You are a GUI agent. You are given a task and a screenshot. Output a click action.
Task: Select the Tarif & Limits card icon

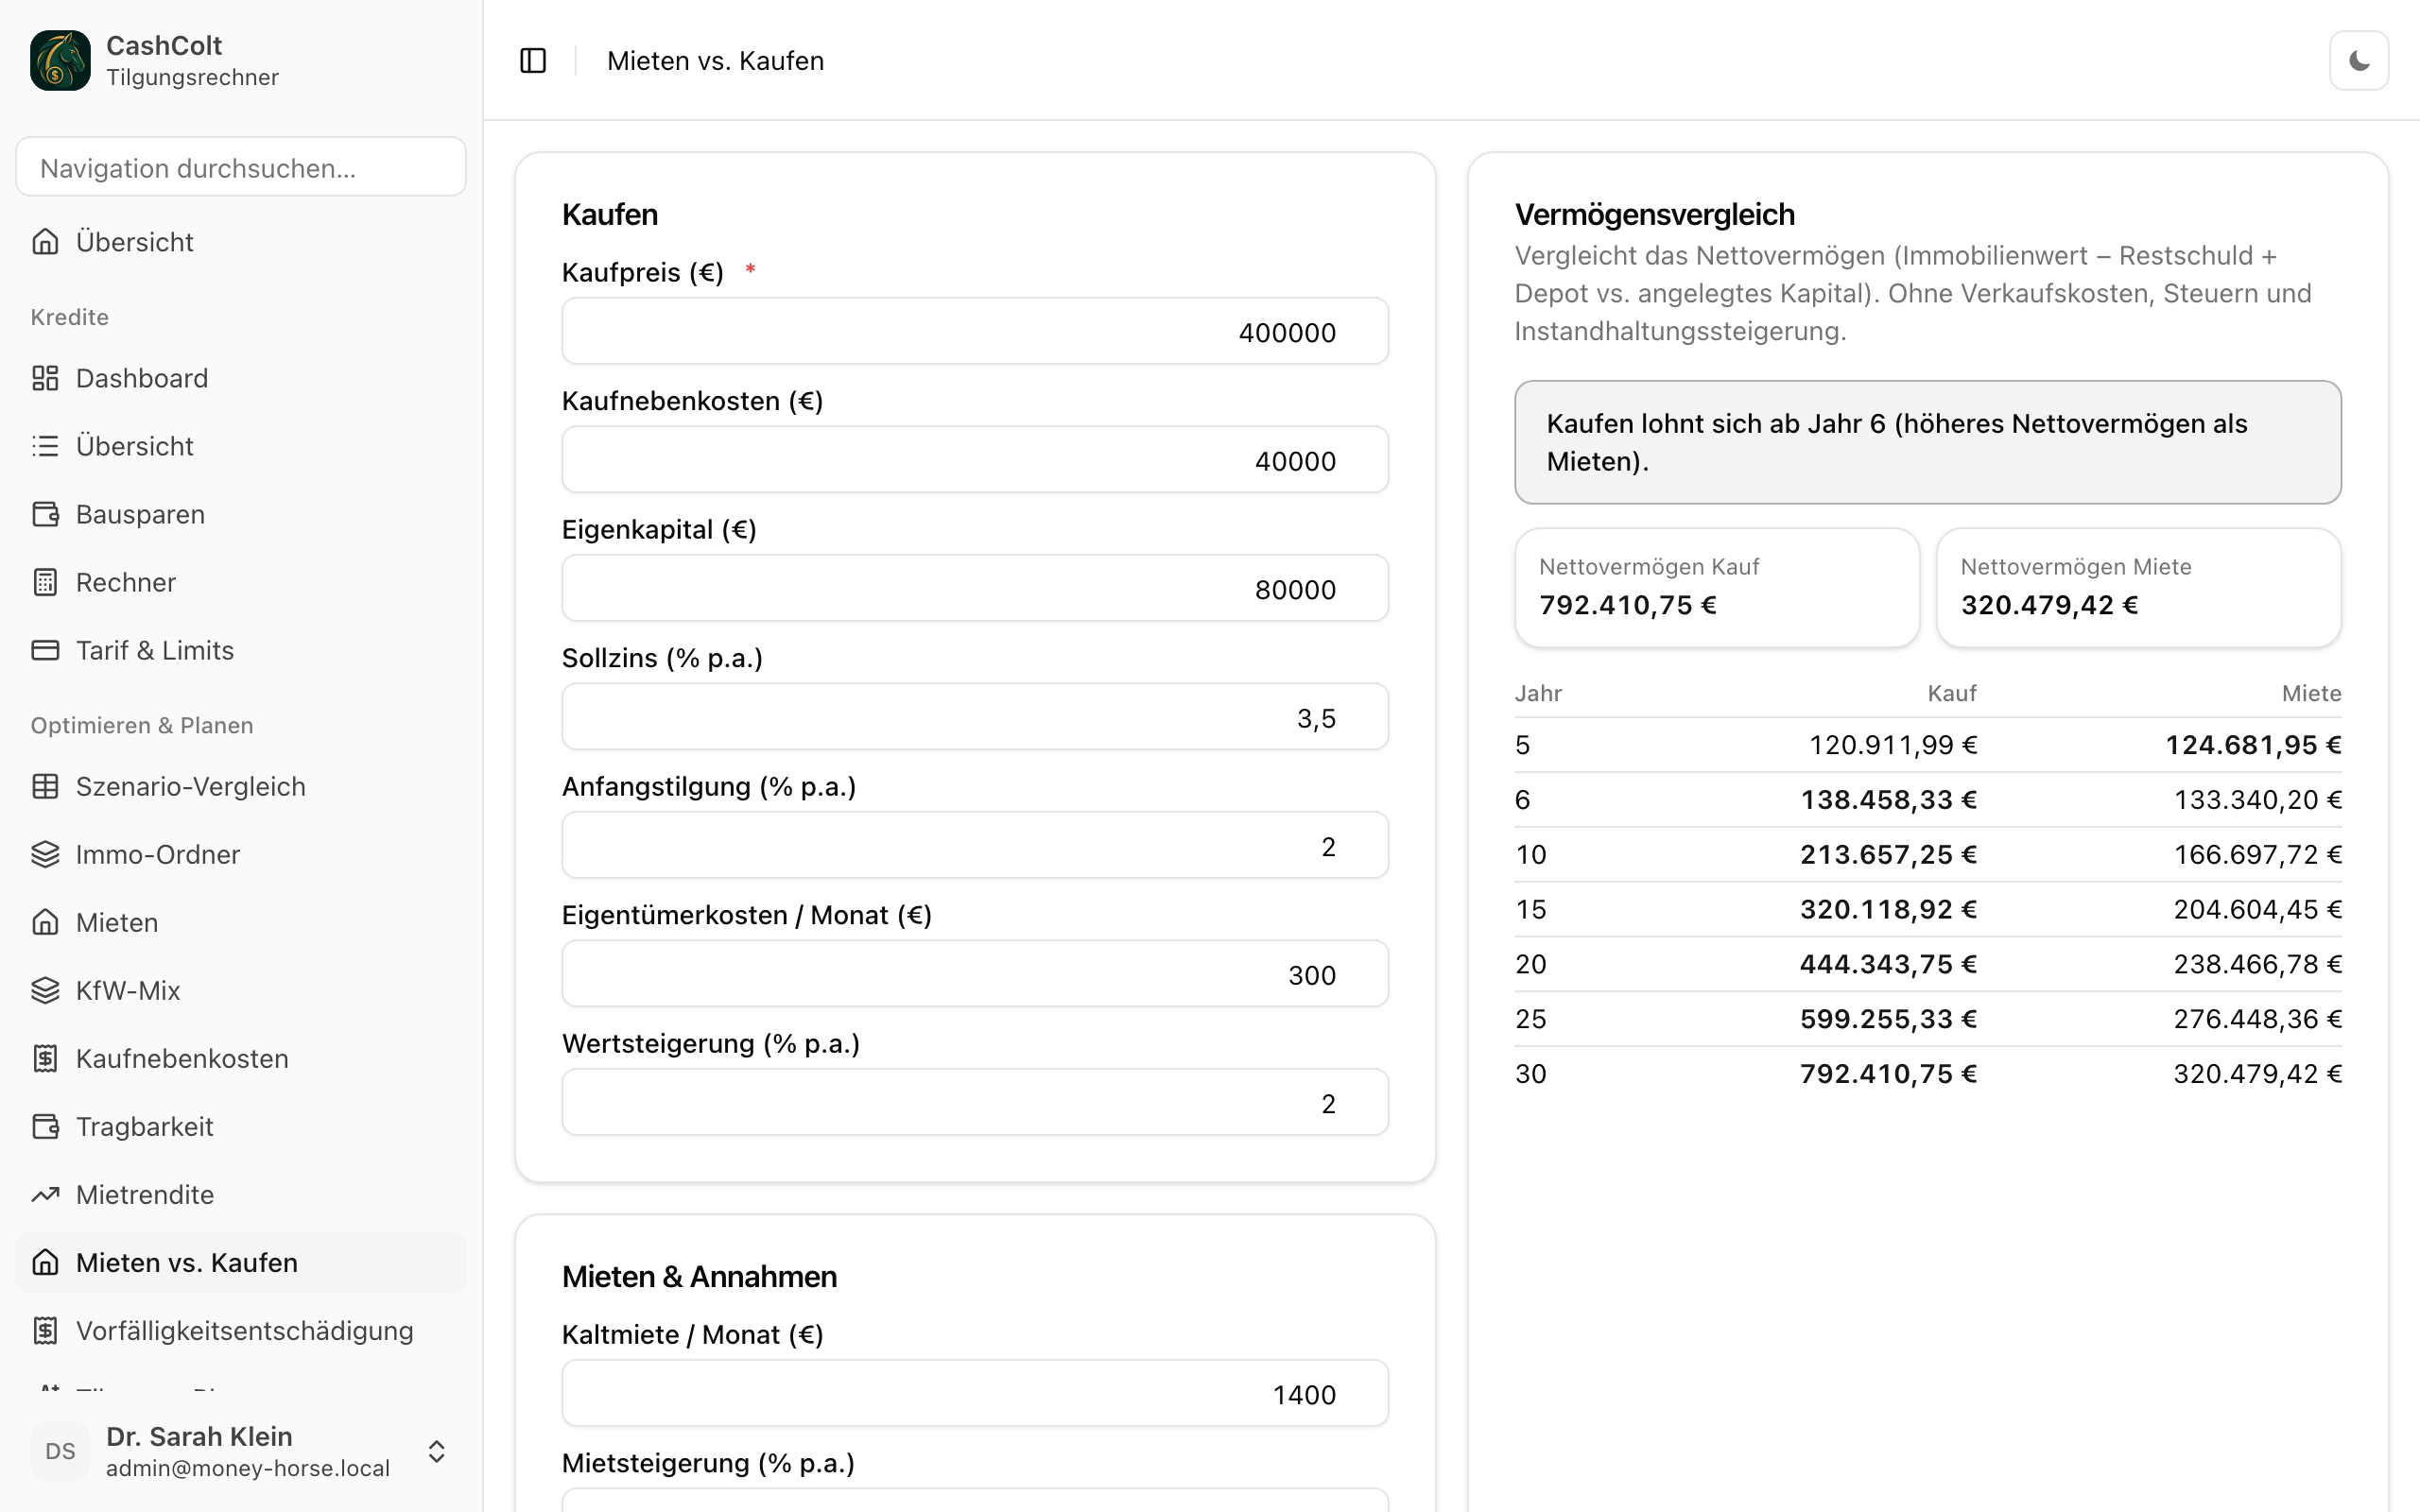45,650
